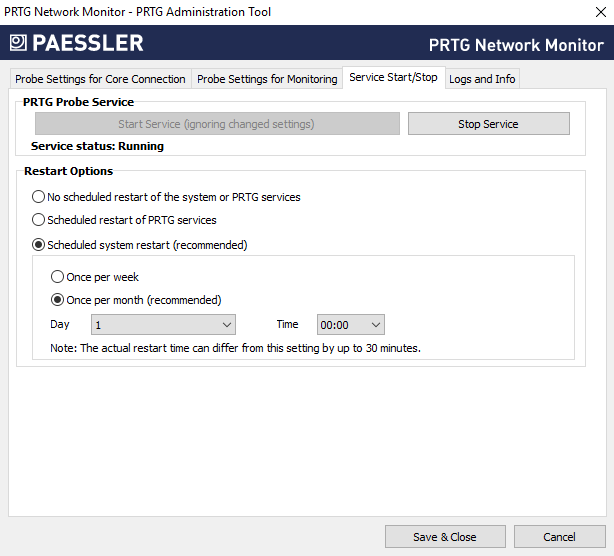Click the Paessler logo icon in header
The width and height of the screenshot is (614, 556).
click(19, 43)
